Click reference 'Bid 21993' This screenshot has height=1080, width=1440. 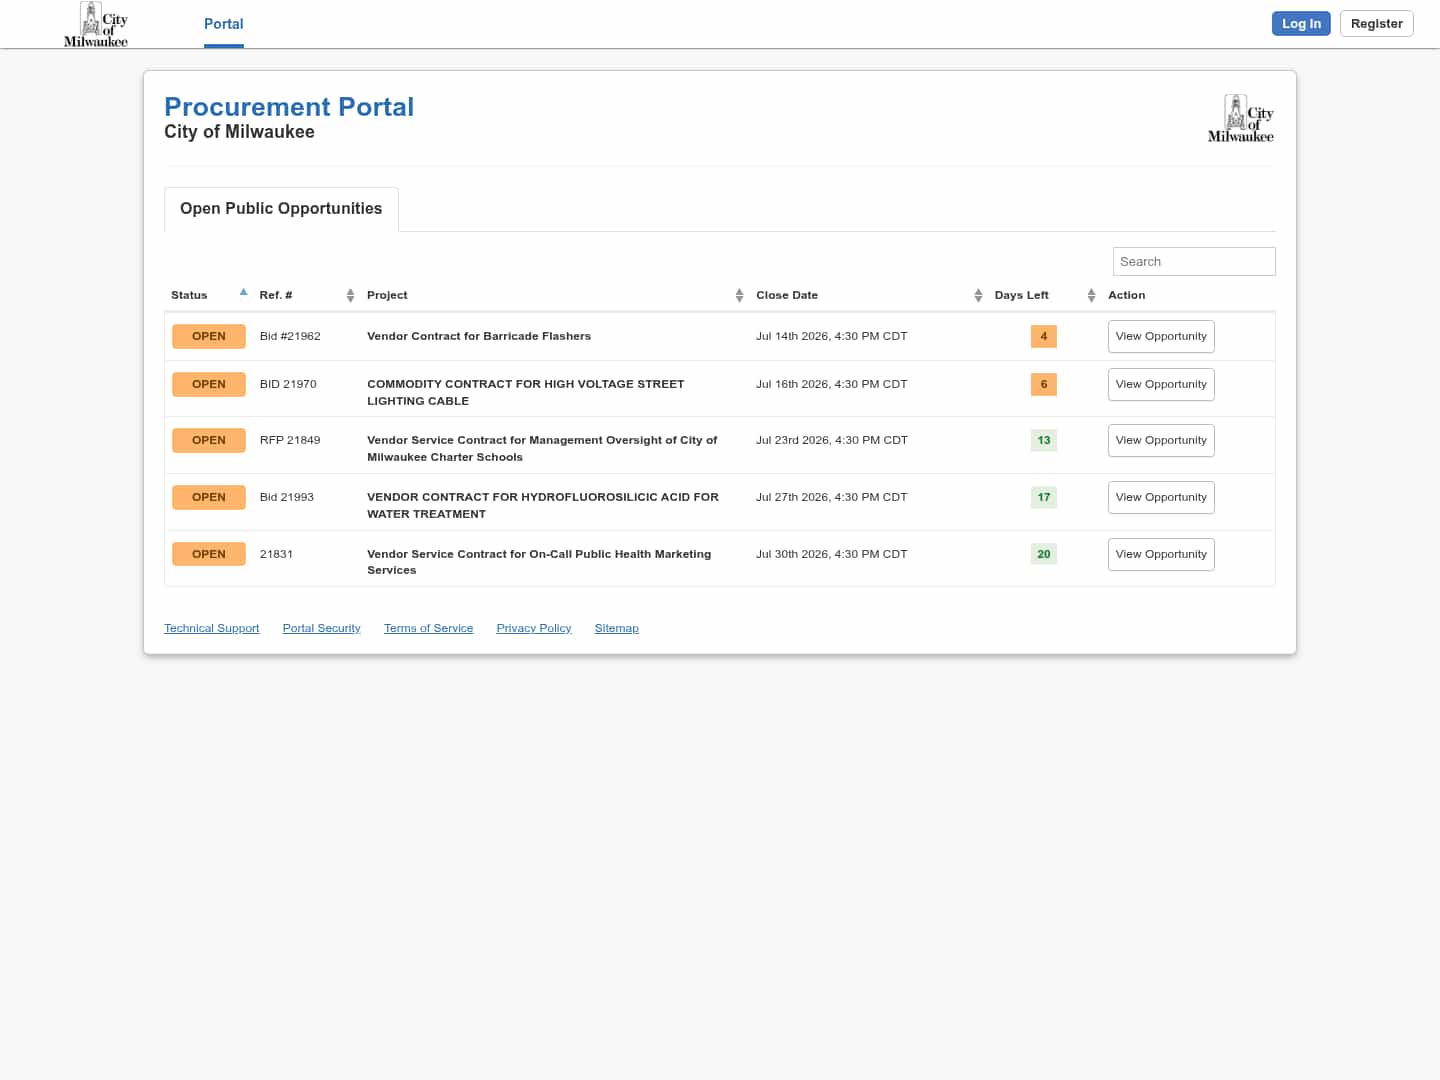click(x=287, y=498)
